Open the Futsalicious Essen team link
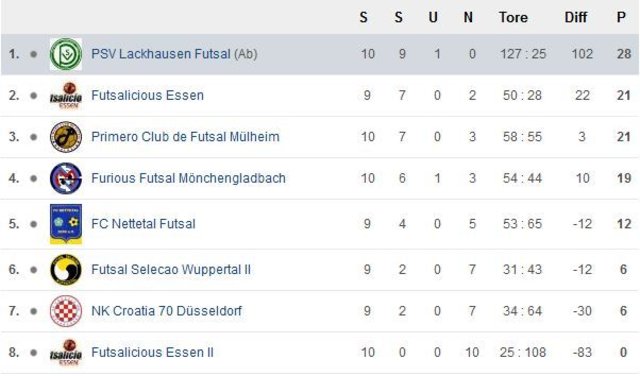The image size is (640, 376). point(147,96)
